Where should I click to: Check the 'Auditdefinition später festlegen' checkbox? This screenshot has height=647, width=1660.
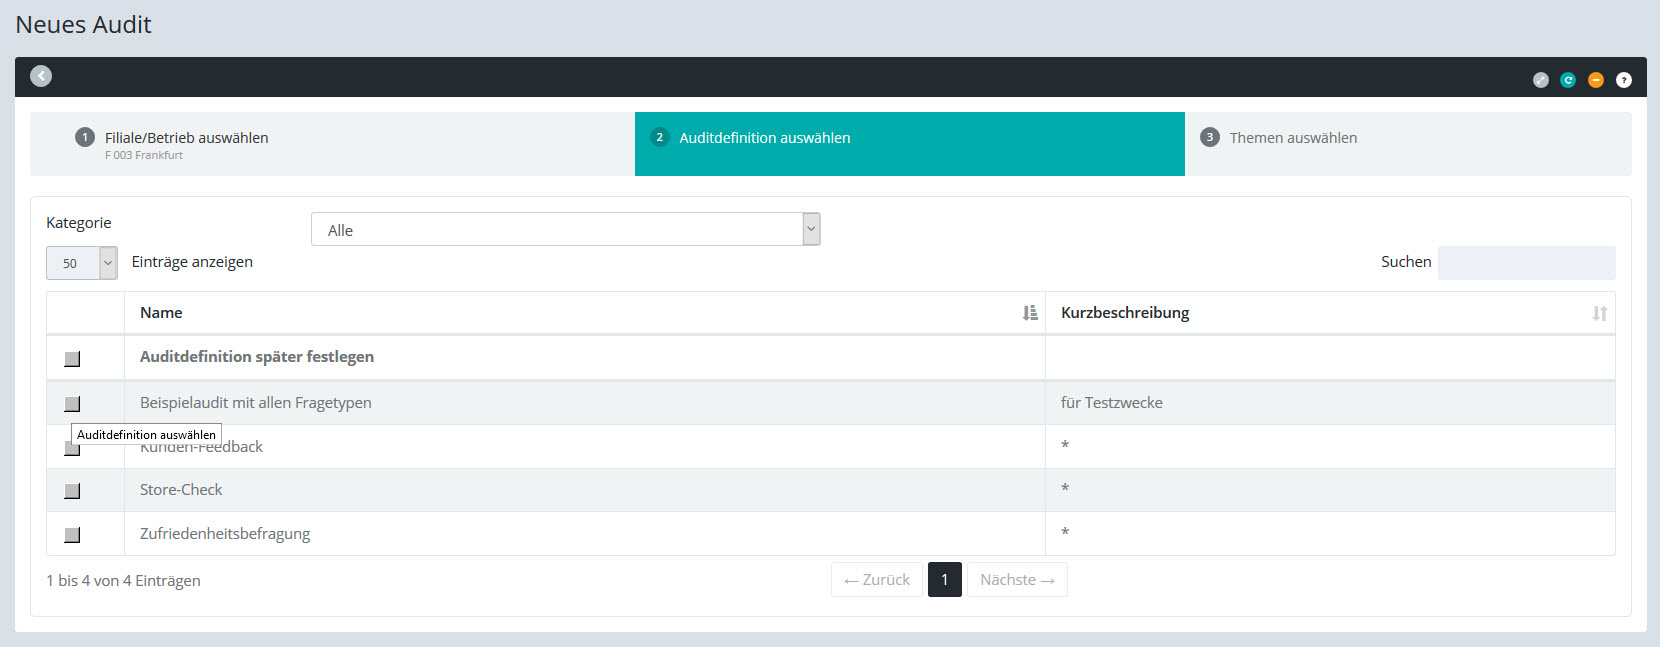click(x=72, y=358)
